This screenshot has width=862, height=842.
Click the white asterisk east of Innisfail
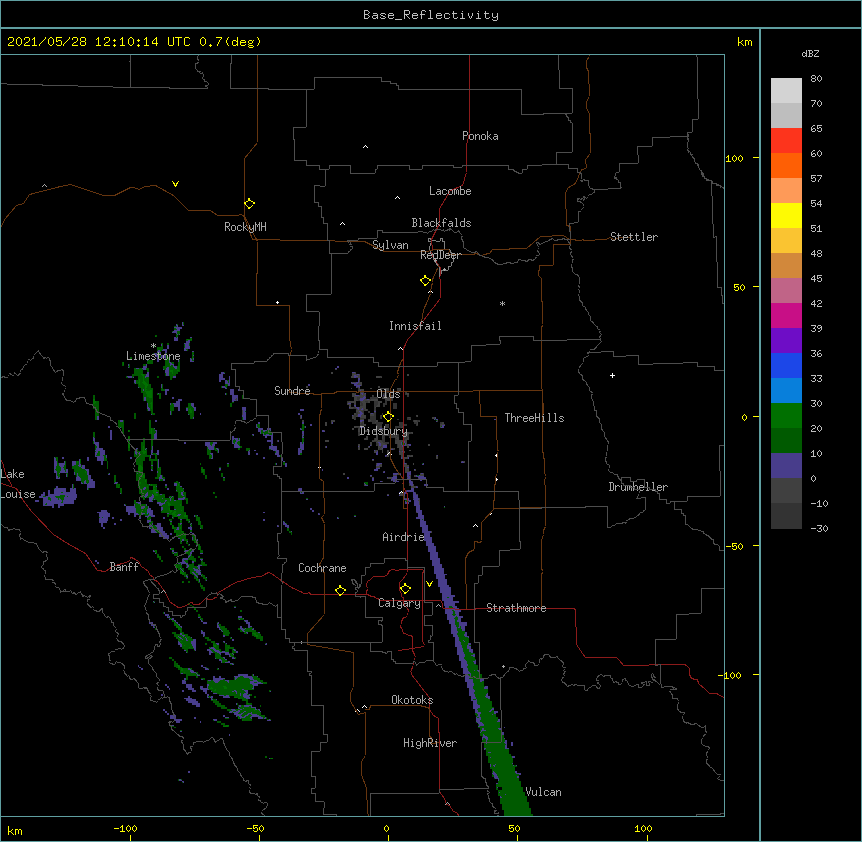click(502, 303)
